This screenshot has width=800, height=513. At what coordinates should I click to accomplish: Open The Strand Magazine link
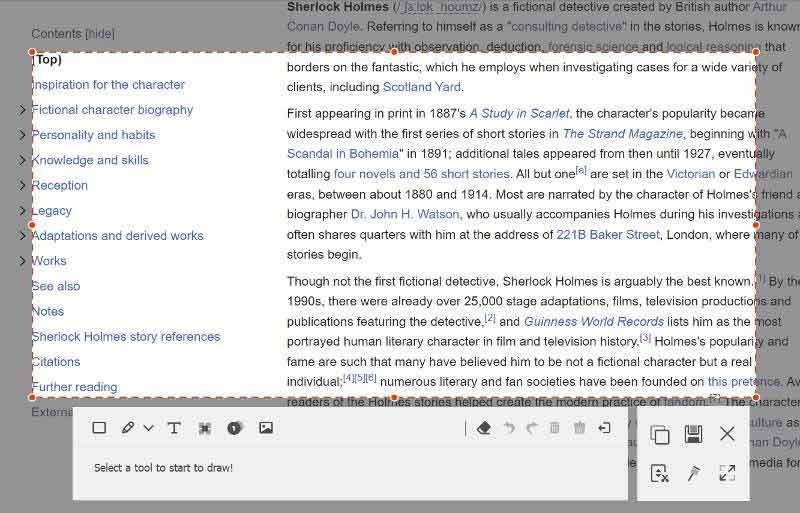point(622,134)
